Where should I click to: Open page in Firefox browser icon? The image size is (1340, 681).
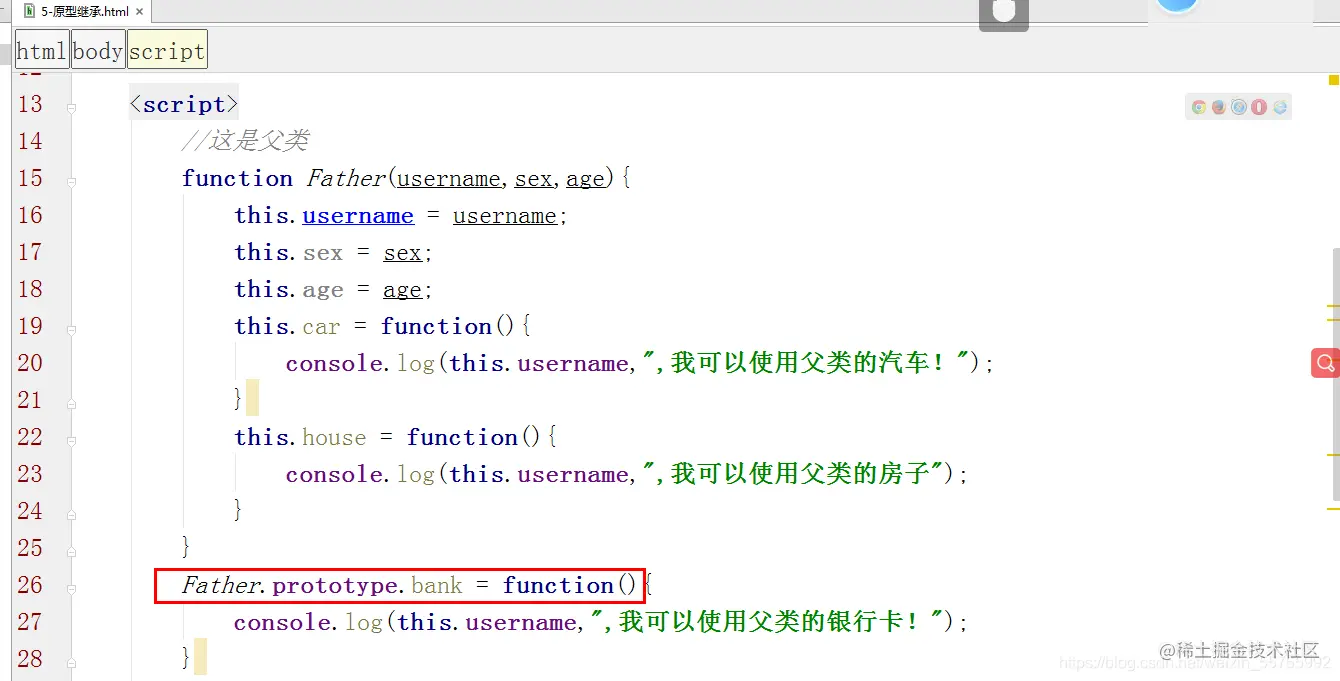coord(1218,107)
